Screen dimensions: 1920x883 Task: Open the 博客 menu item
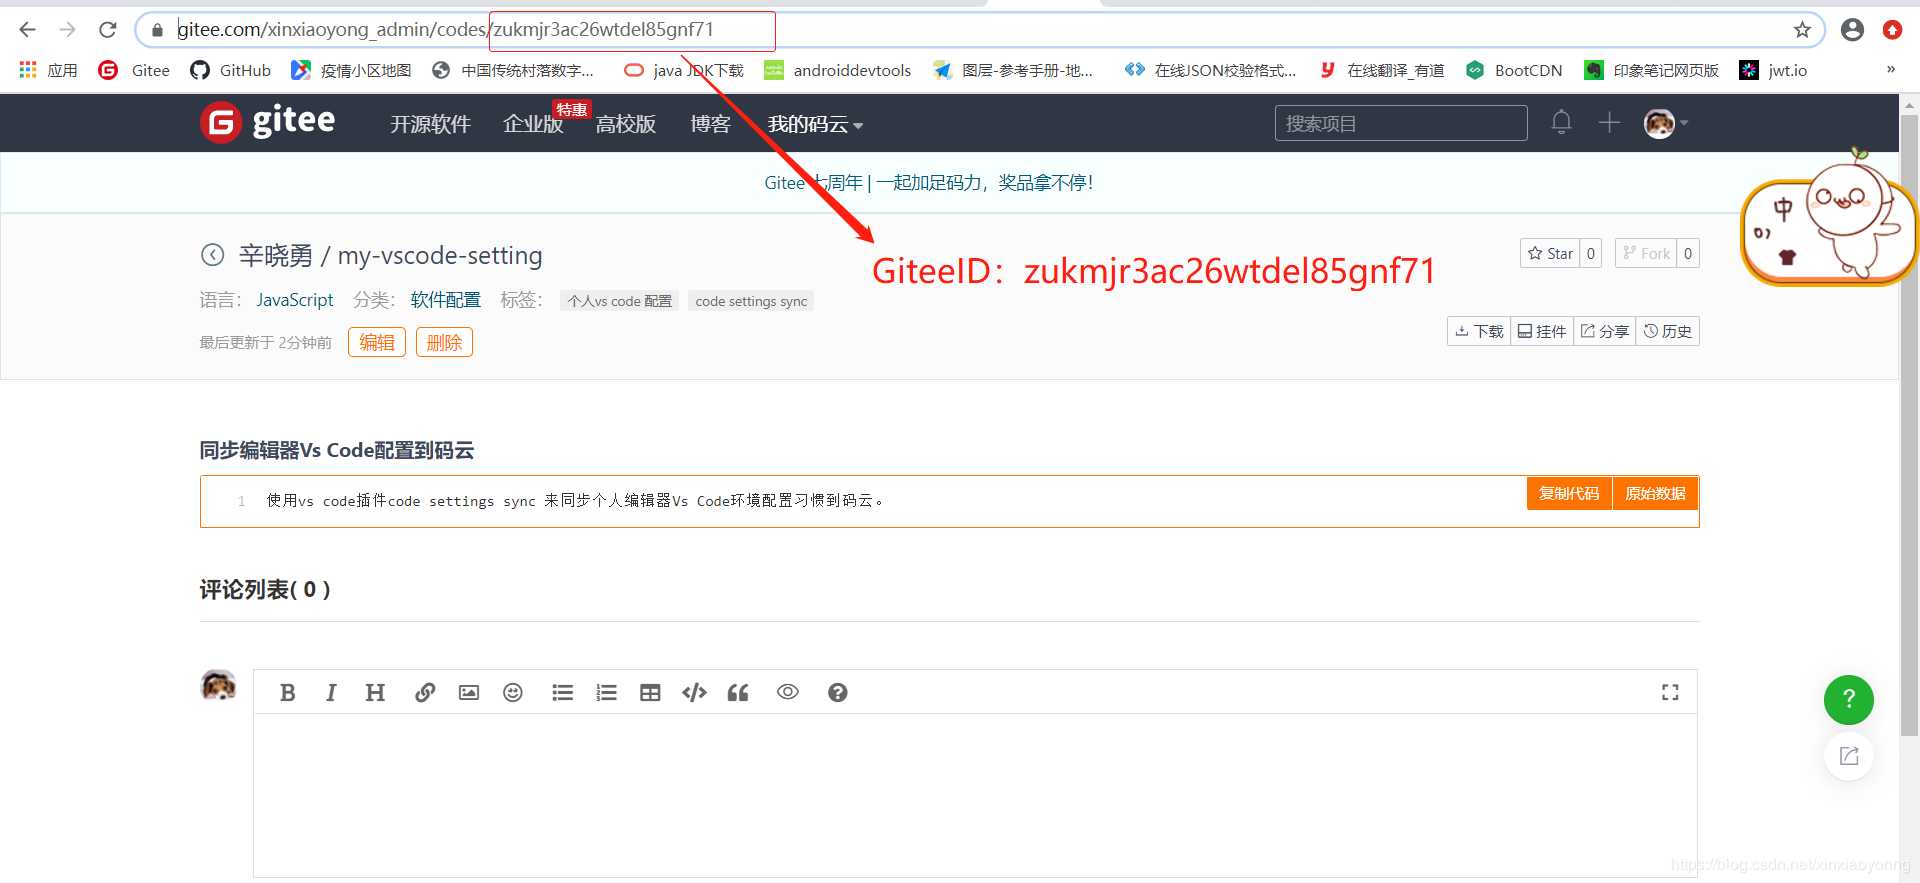(710, 124)
